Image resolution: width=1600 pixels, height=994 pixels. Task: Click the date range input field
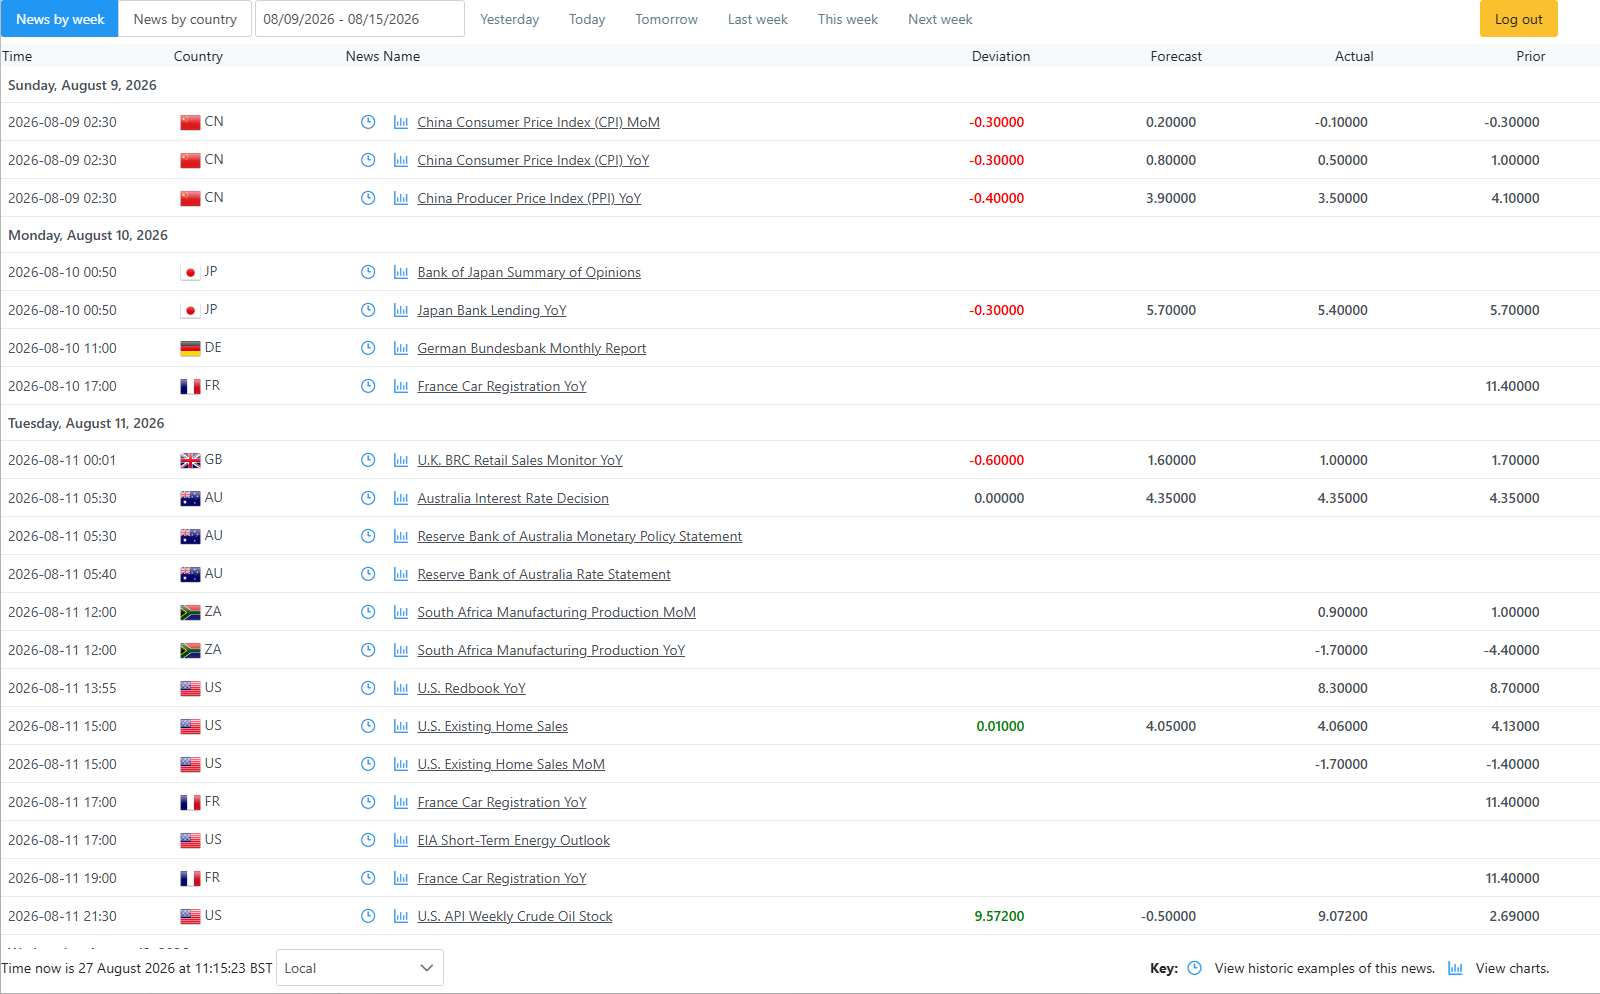click(x=360, y=19)
